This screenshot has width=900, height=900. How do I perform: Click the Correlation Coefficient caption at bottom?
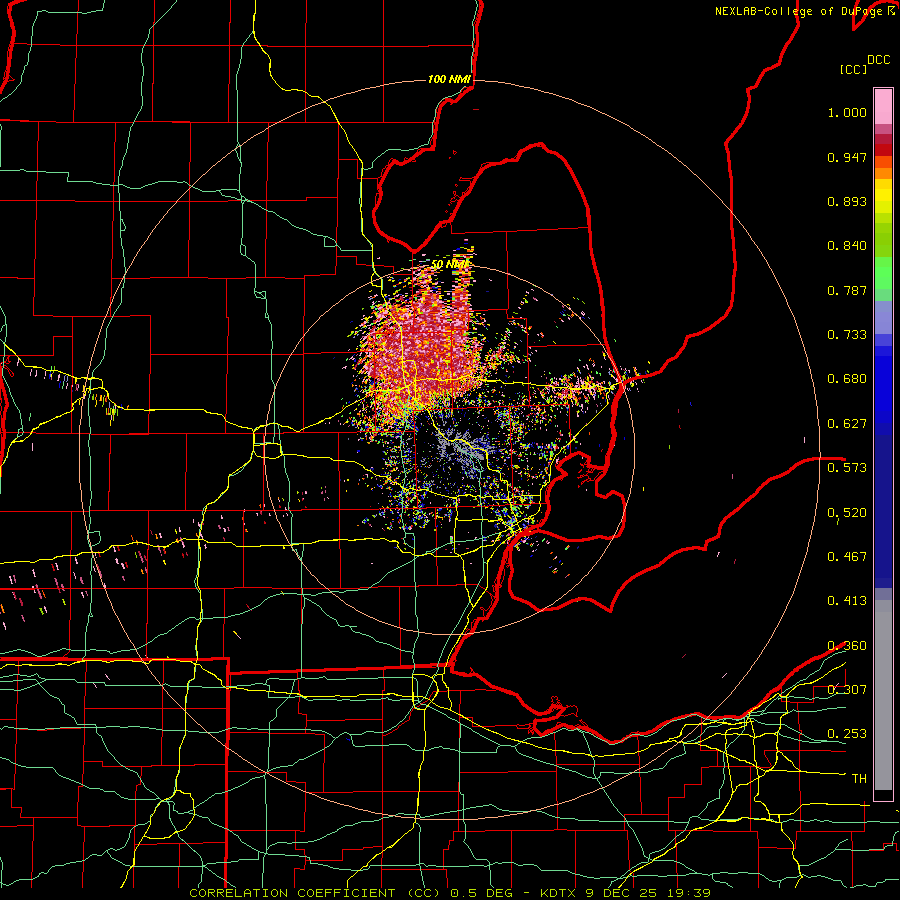click(450, 893)
